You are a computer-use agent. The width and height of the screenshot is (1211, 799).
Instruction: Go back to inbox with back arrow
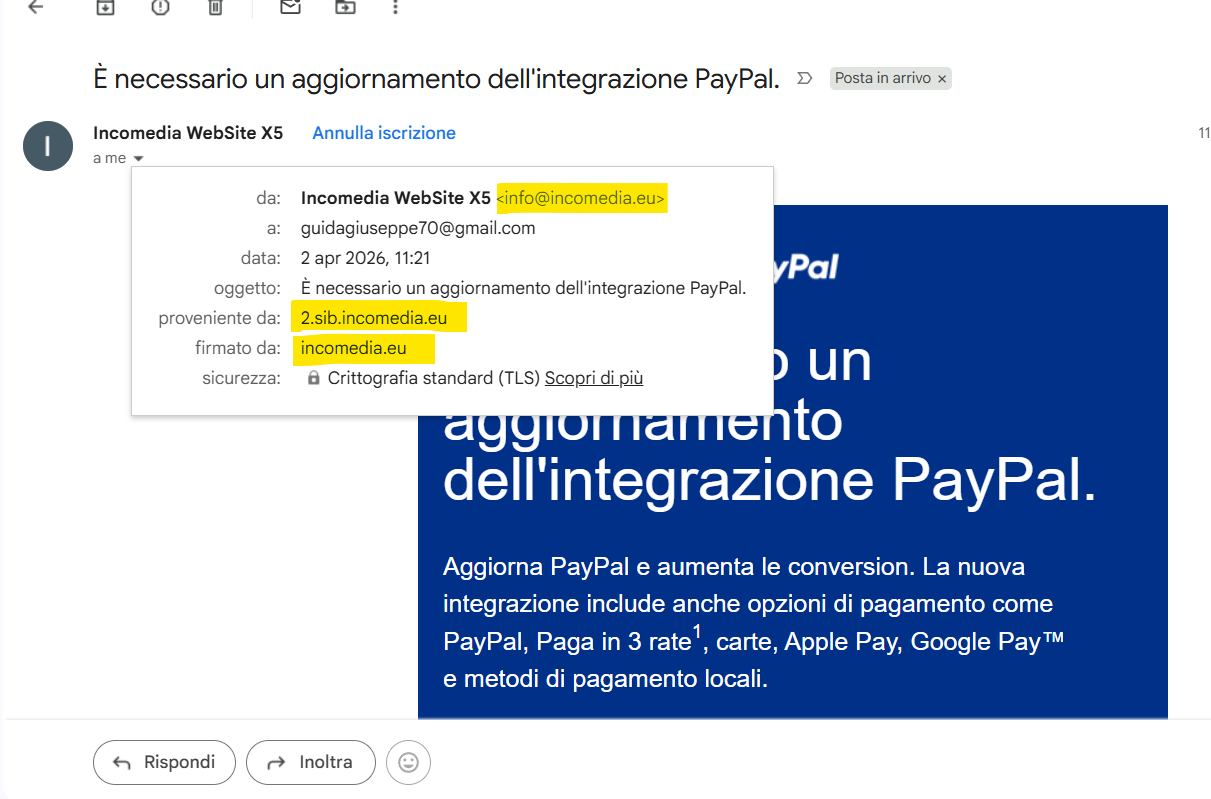(36, 7)
